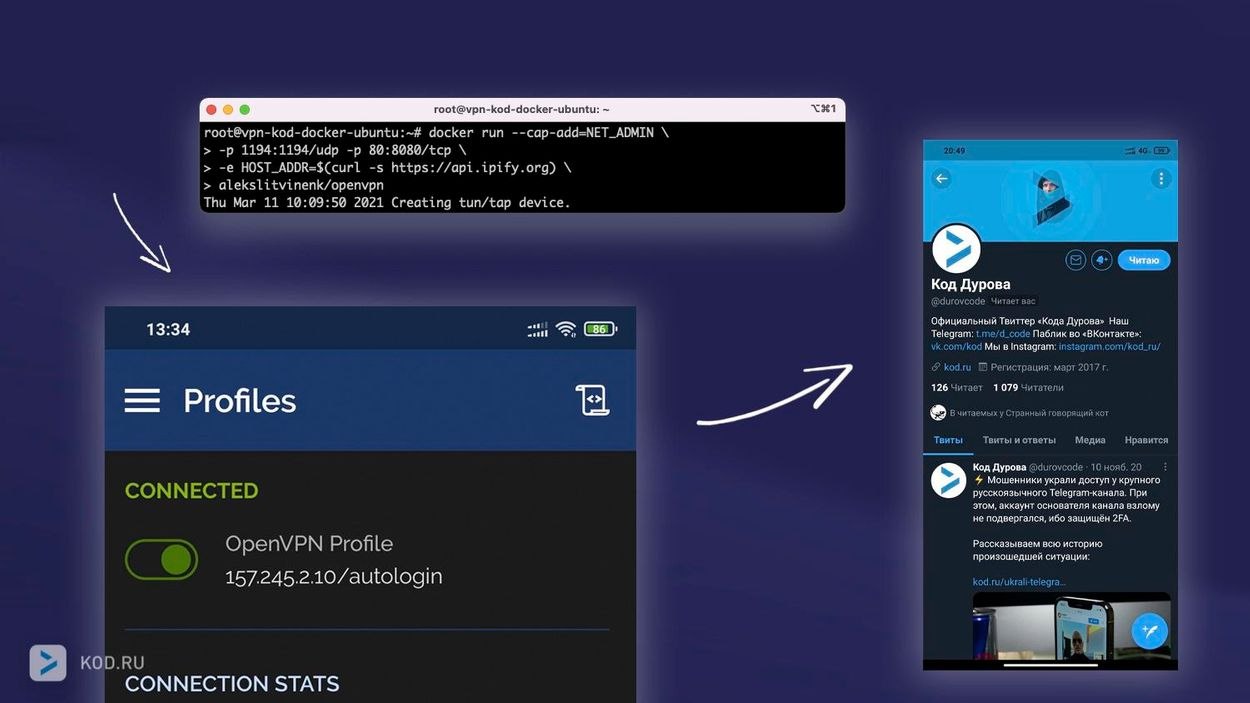Tap the import profile script icon
The width and height of the screenshot is (1250, 703).
[592, 400]
